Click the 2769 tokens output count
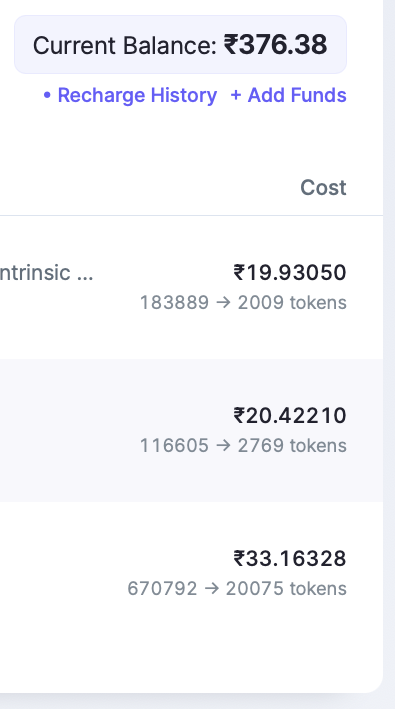This screenshot has width=395, height=709. 292,445
